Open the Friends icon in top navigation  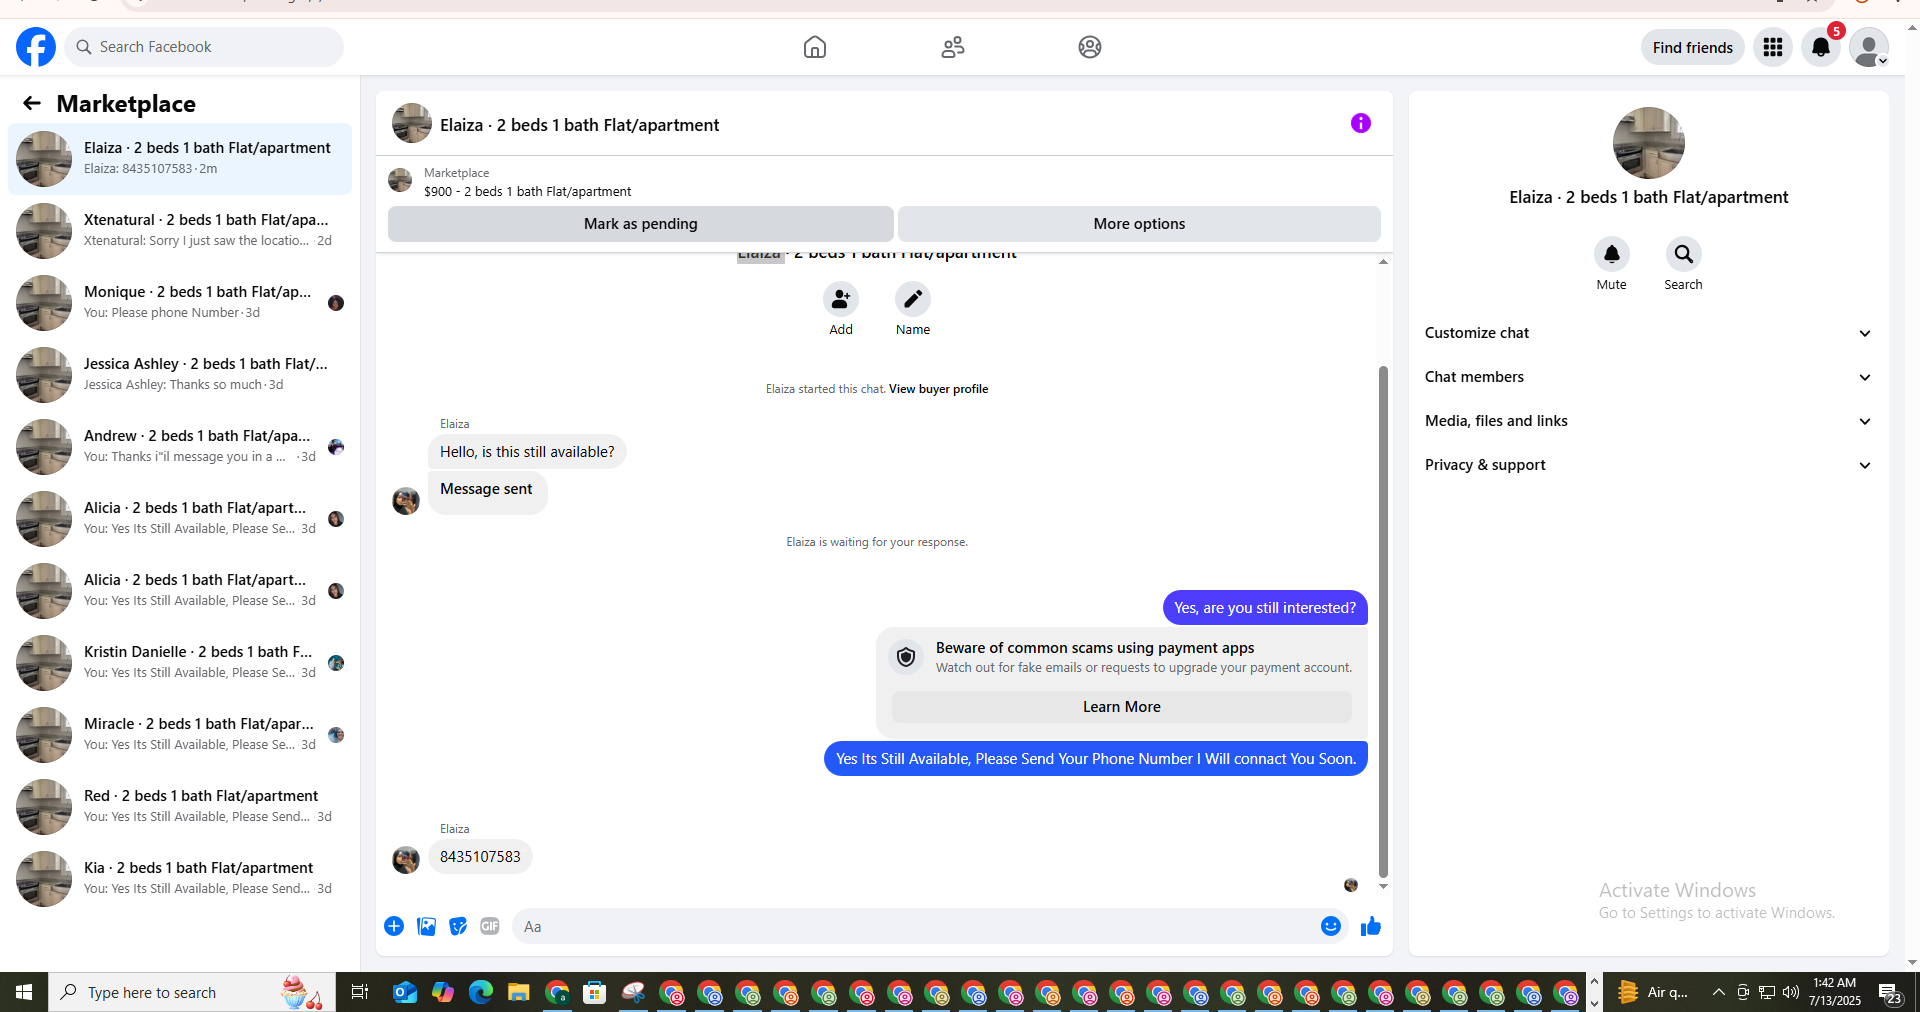[953, 47]
